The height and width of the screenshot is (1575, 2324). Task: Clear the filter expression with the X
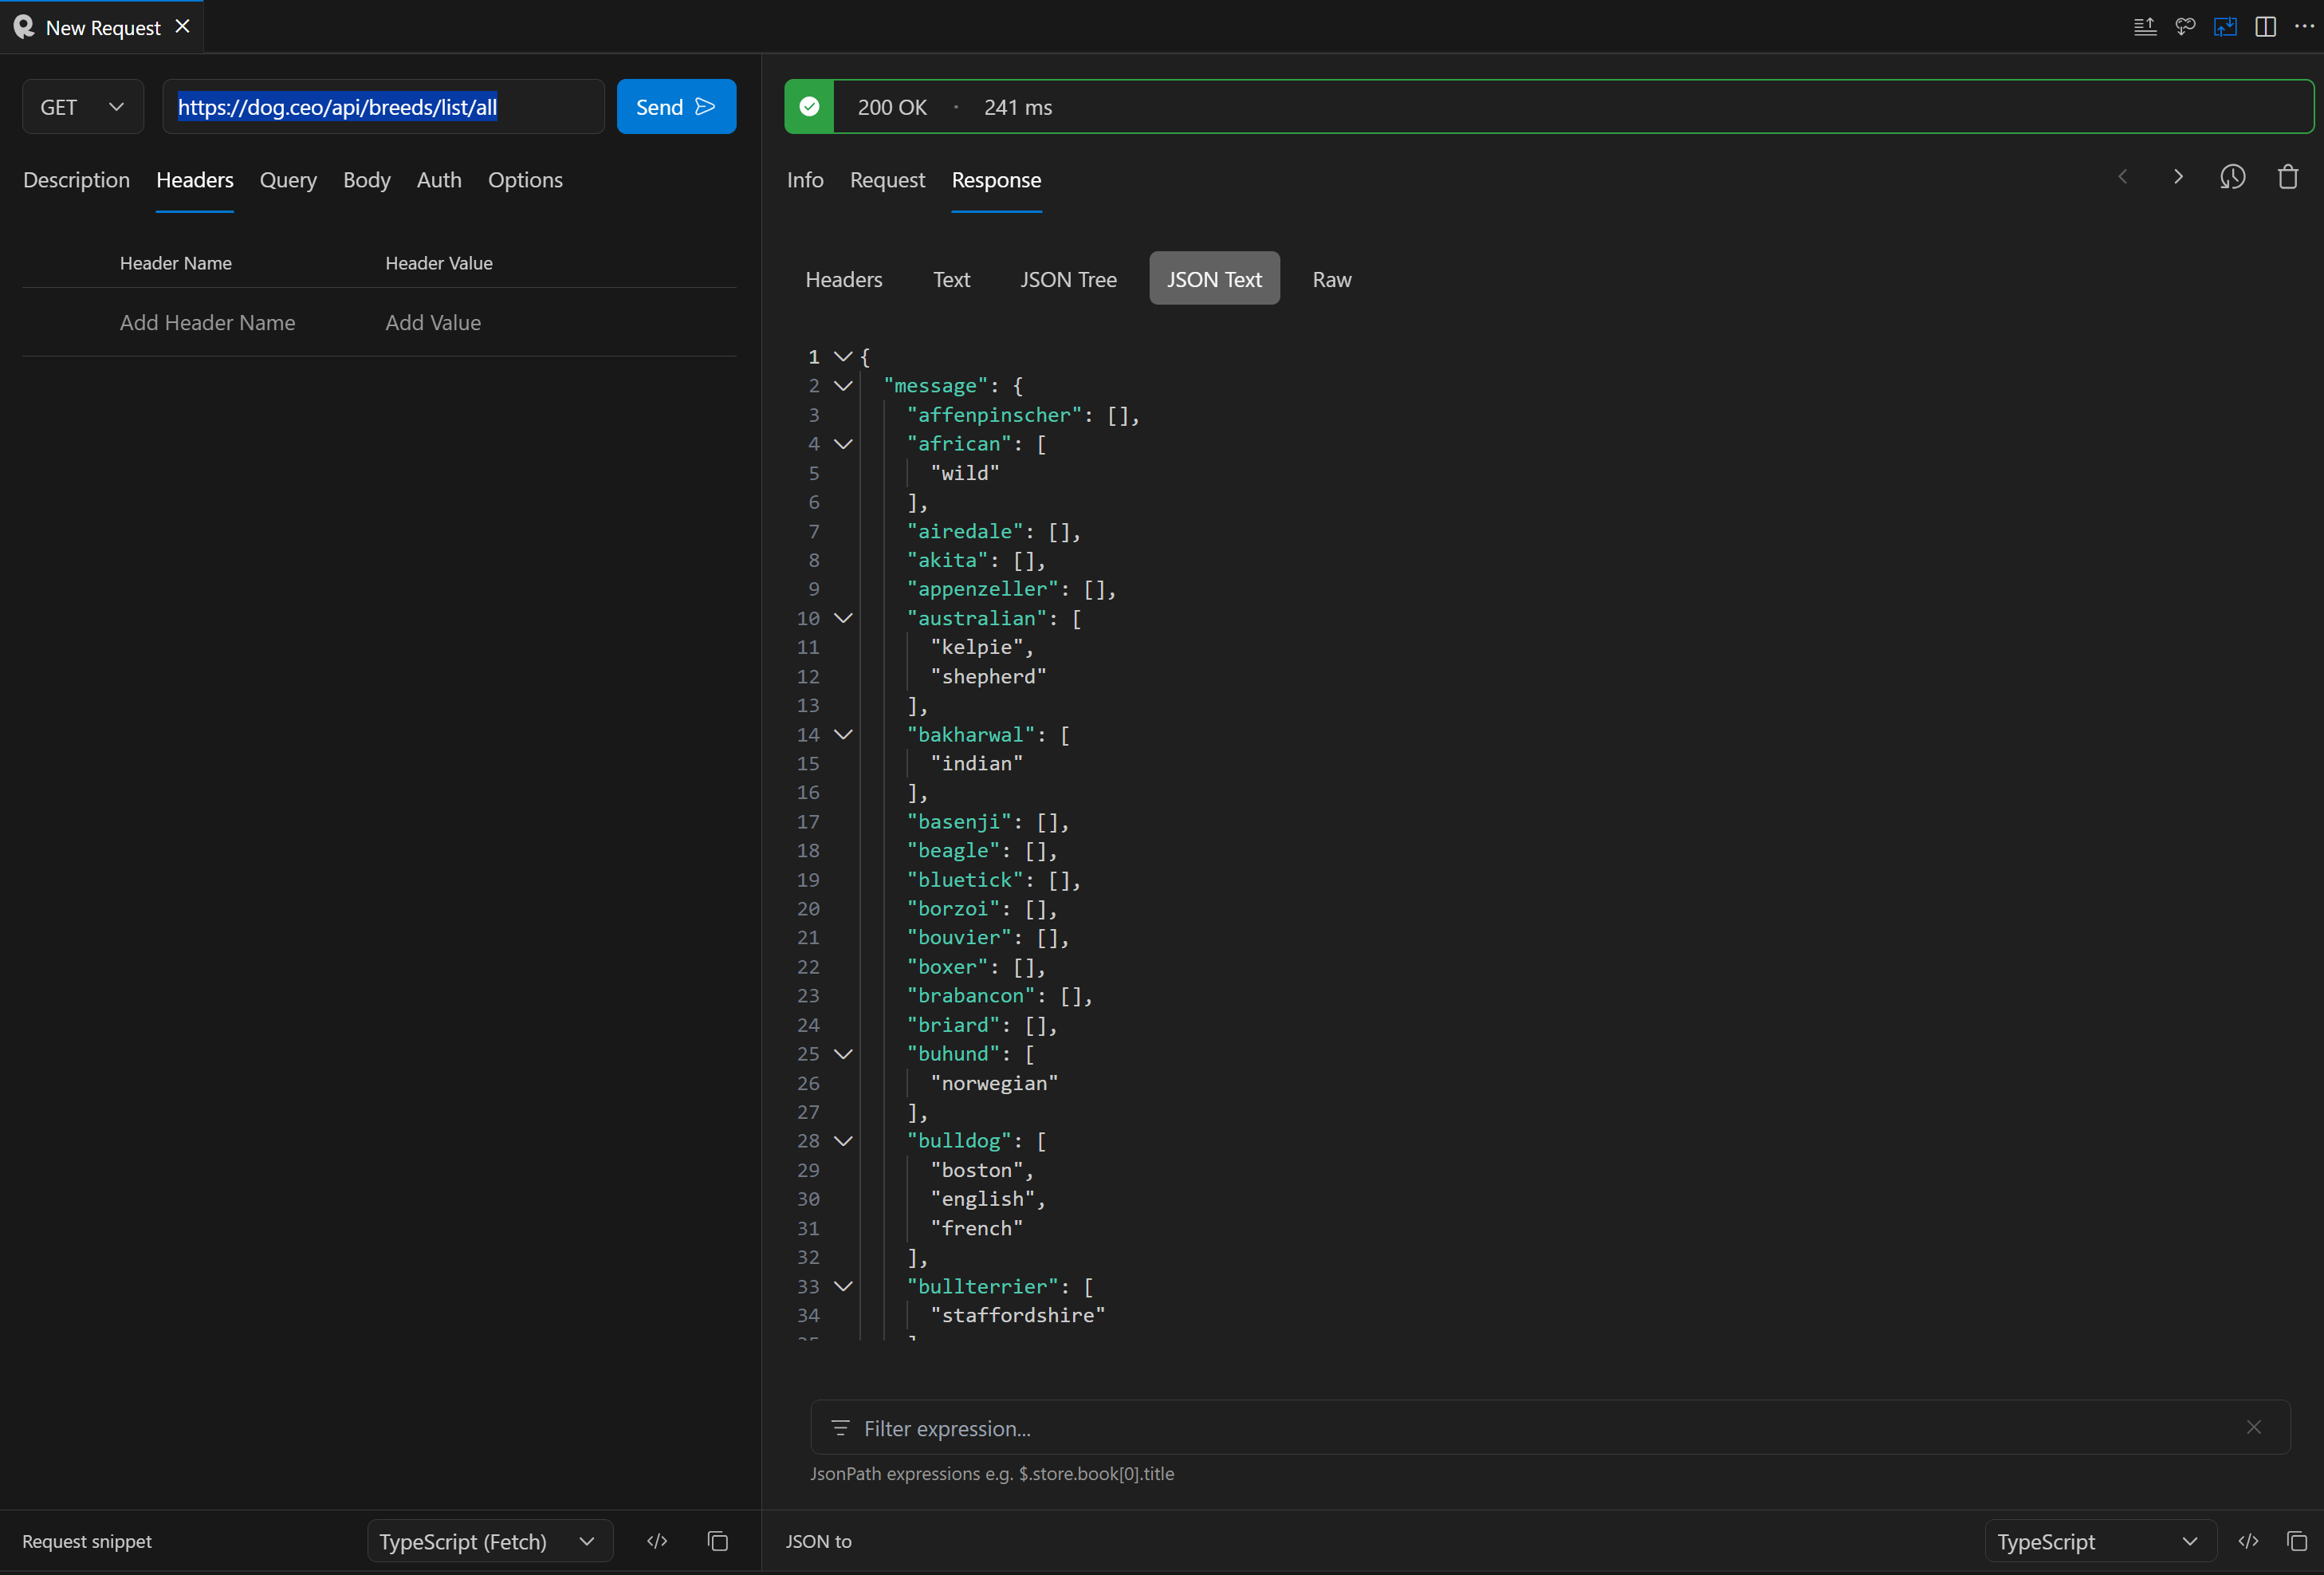(2254, 1428)
